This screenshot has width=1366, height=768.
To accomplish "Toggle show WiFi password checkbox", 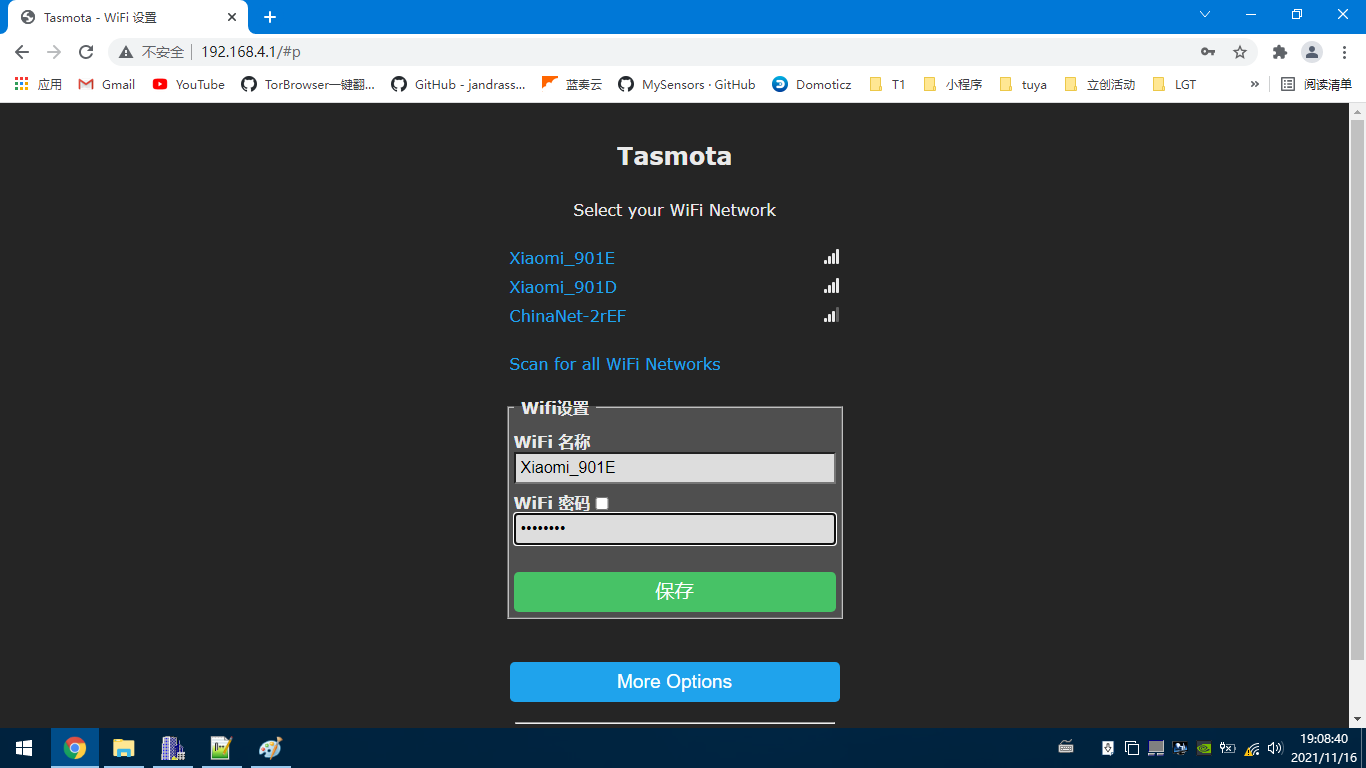I will click(x=602, y=503).
